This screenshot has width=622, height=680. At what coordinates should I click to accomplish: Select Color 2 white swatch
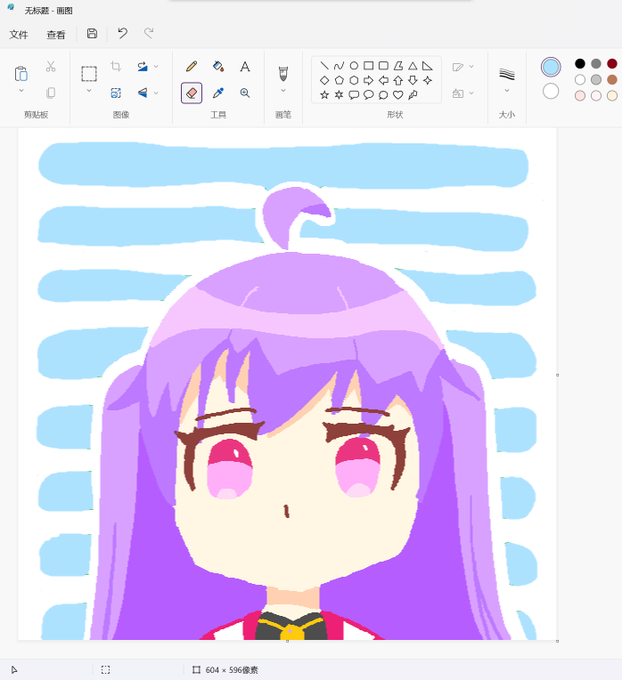[x=551, y=91]
